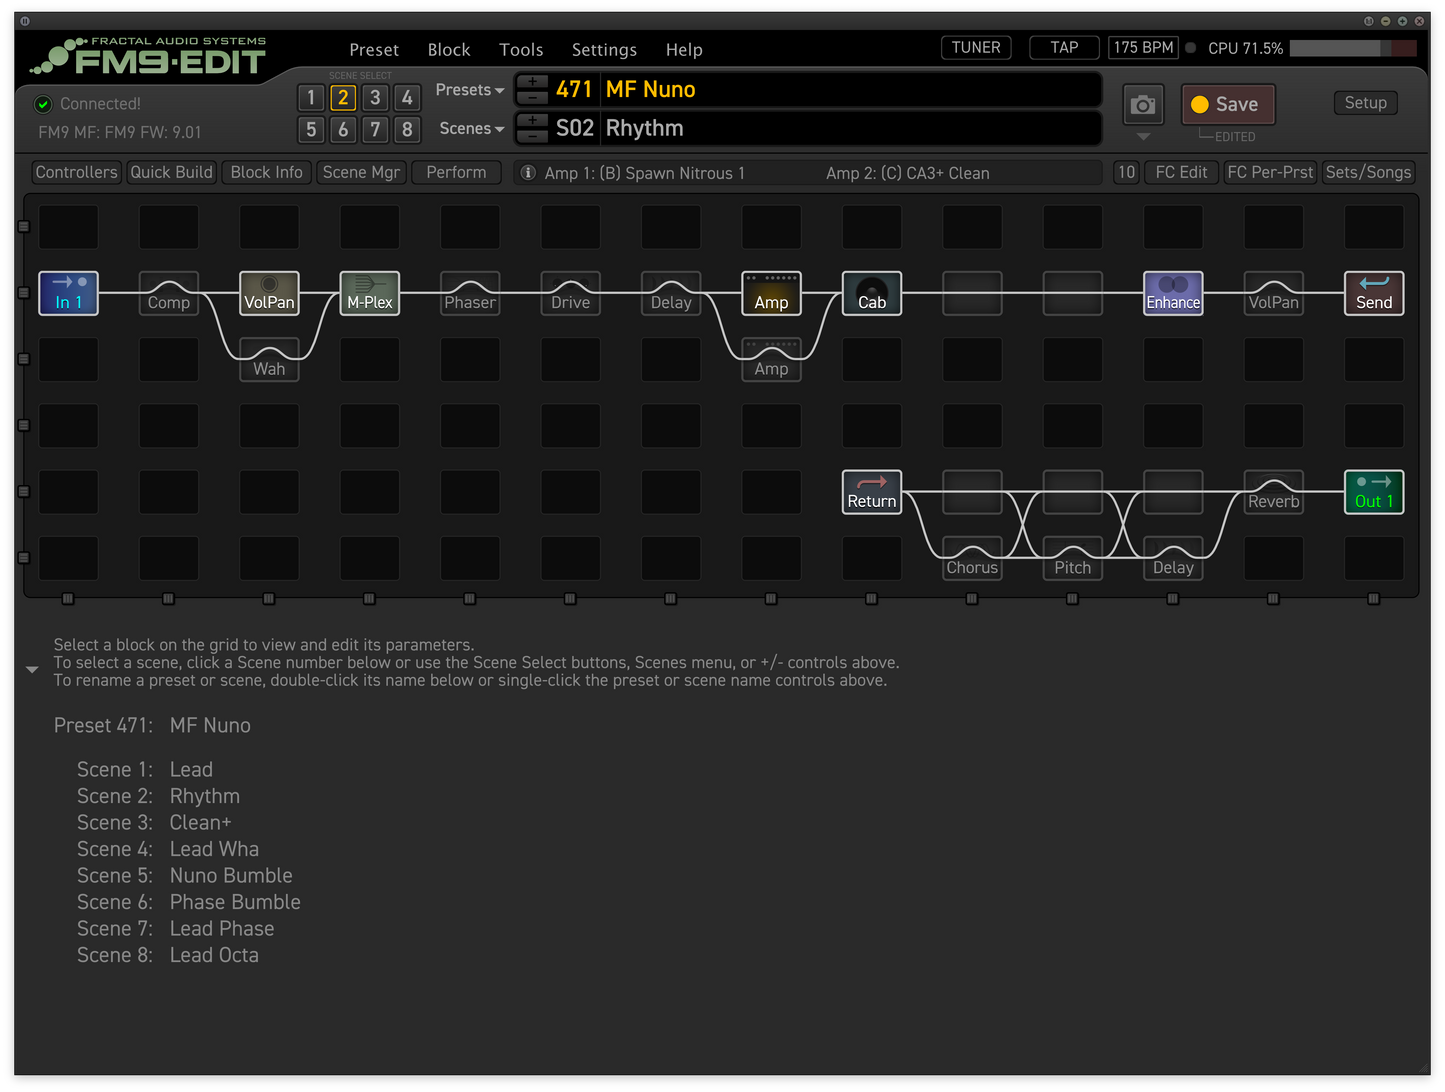Image resolution: width=1445 pixels, height=1092 pixels.
Task: Click the Enhance block icon
Action: point(1173,293)
